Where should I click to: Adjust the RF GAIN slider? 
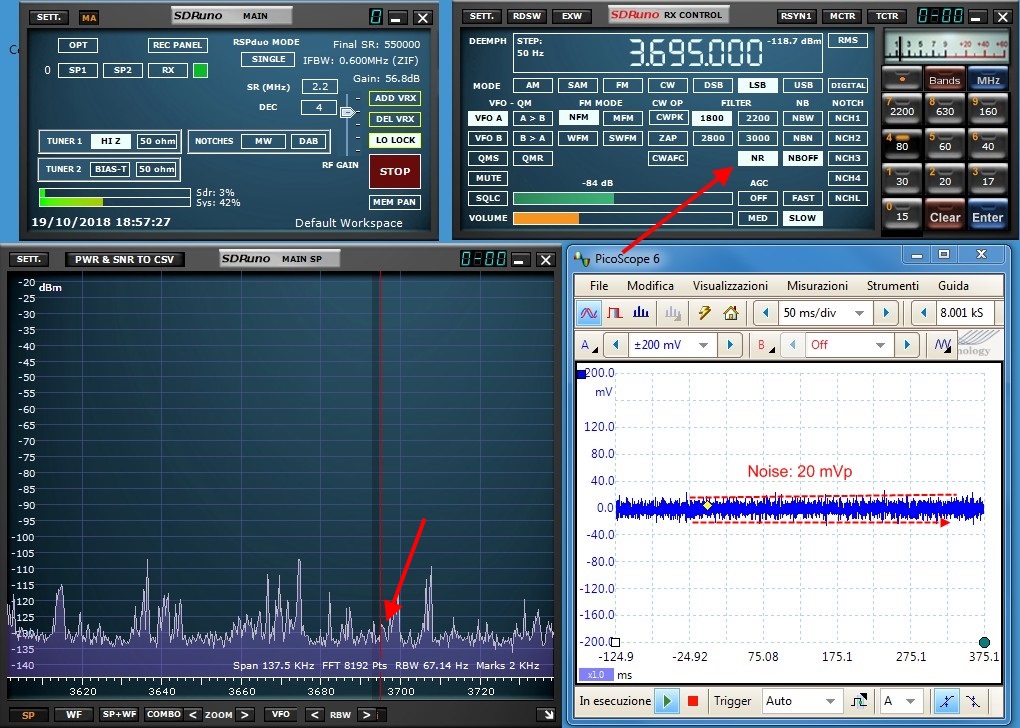click(x=348, y=112)
